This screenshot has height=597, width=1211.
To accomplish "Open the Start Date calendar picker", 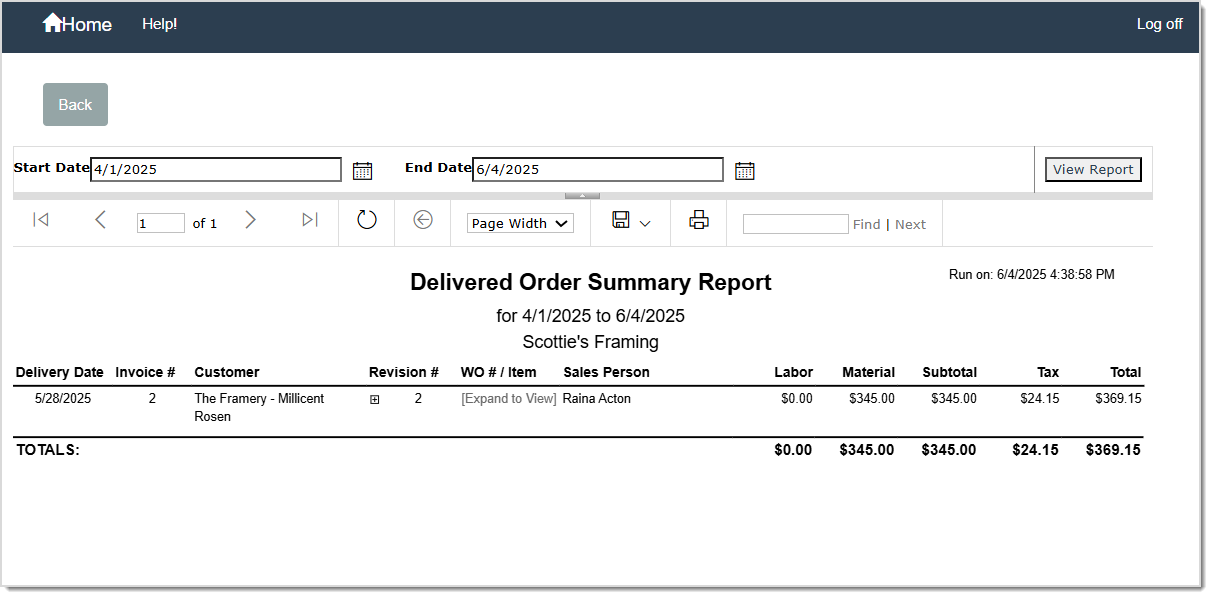I will (362, 169).
